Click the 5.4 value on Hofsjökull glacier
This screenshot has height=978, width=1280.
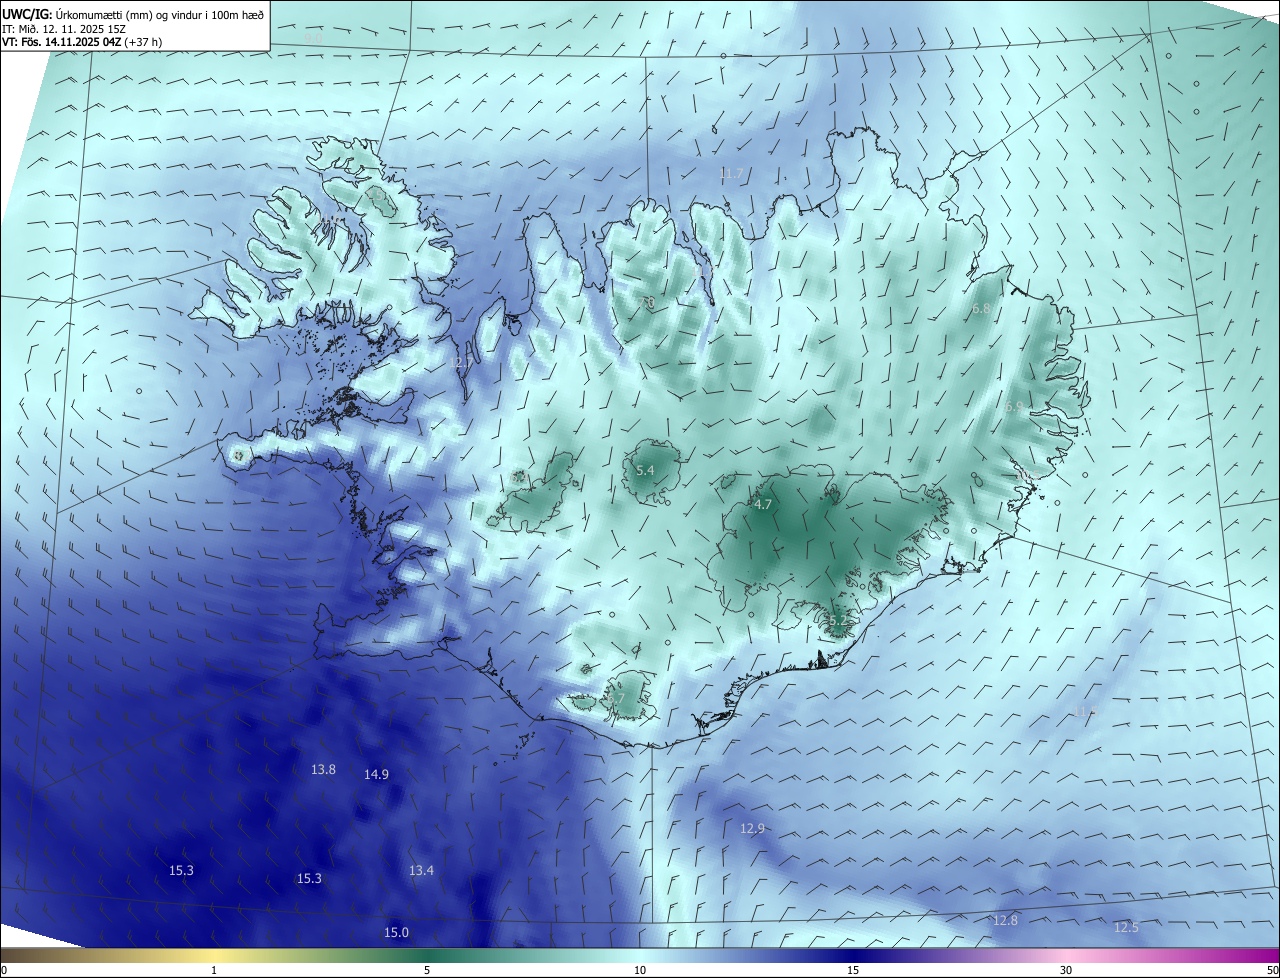(x=645, y=471)
